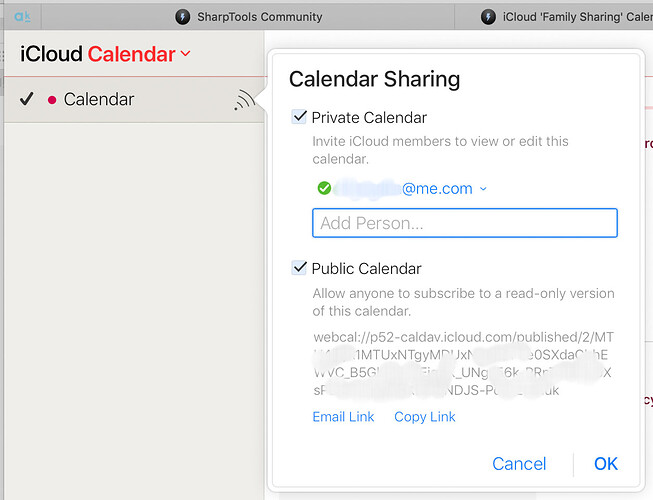
Task: Click the leftmost blue browser tab icon
Action: click(22, 16)
